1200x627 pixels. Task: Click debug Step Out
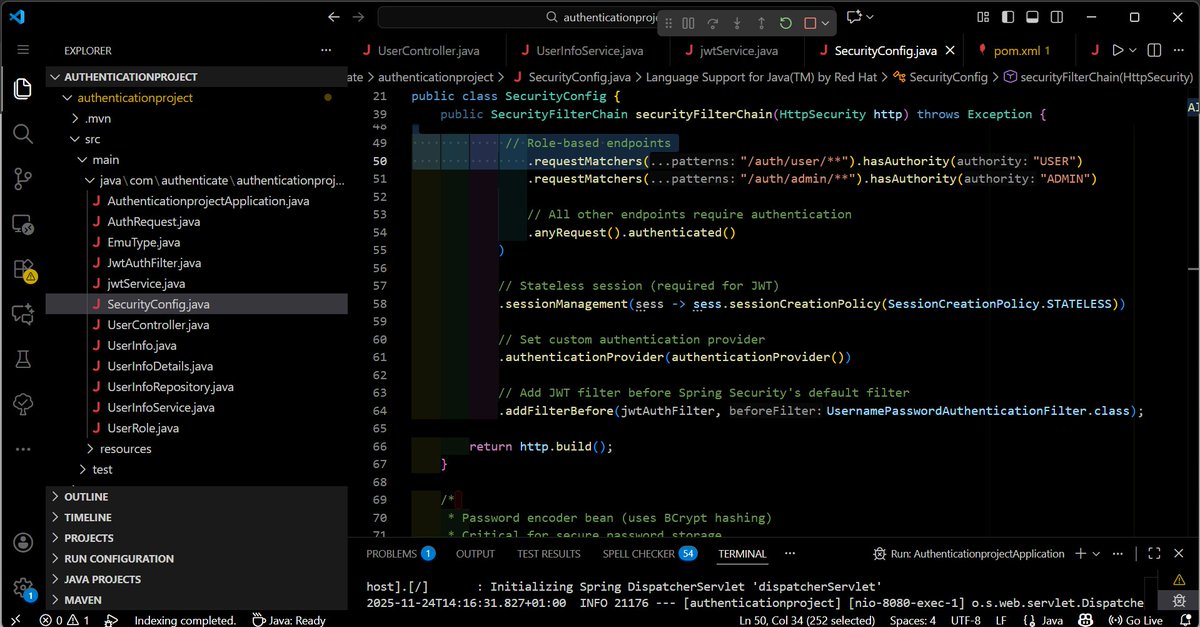coord(761,23)
